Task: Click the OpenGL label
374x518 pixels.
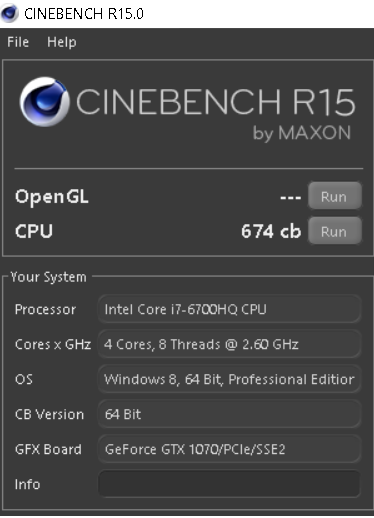Action: (x=52, y=197)
